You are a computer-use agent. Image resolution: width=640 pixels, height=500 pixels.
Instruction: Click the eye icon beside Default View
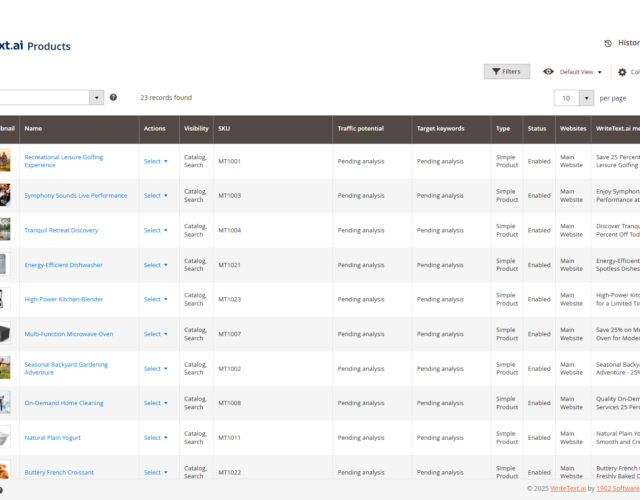(x=548, y=72)
